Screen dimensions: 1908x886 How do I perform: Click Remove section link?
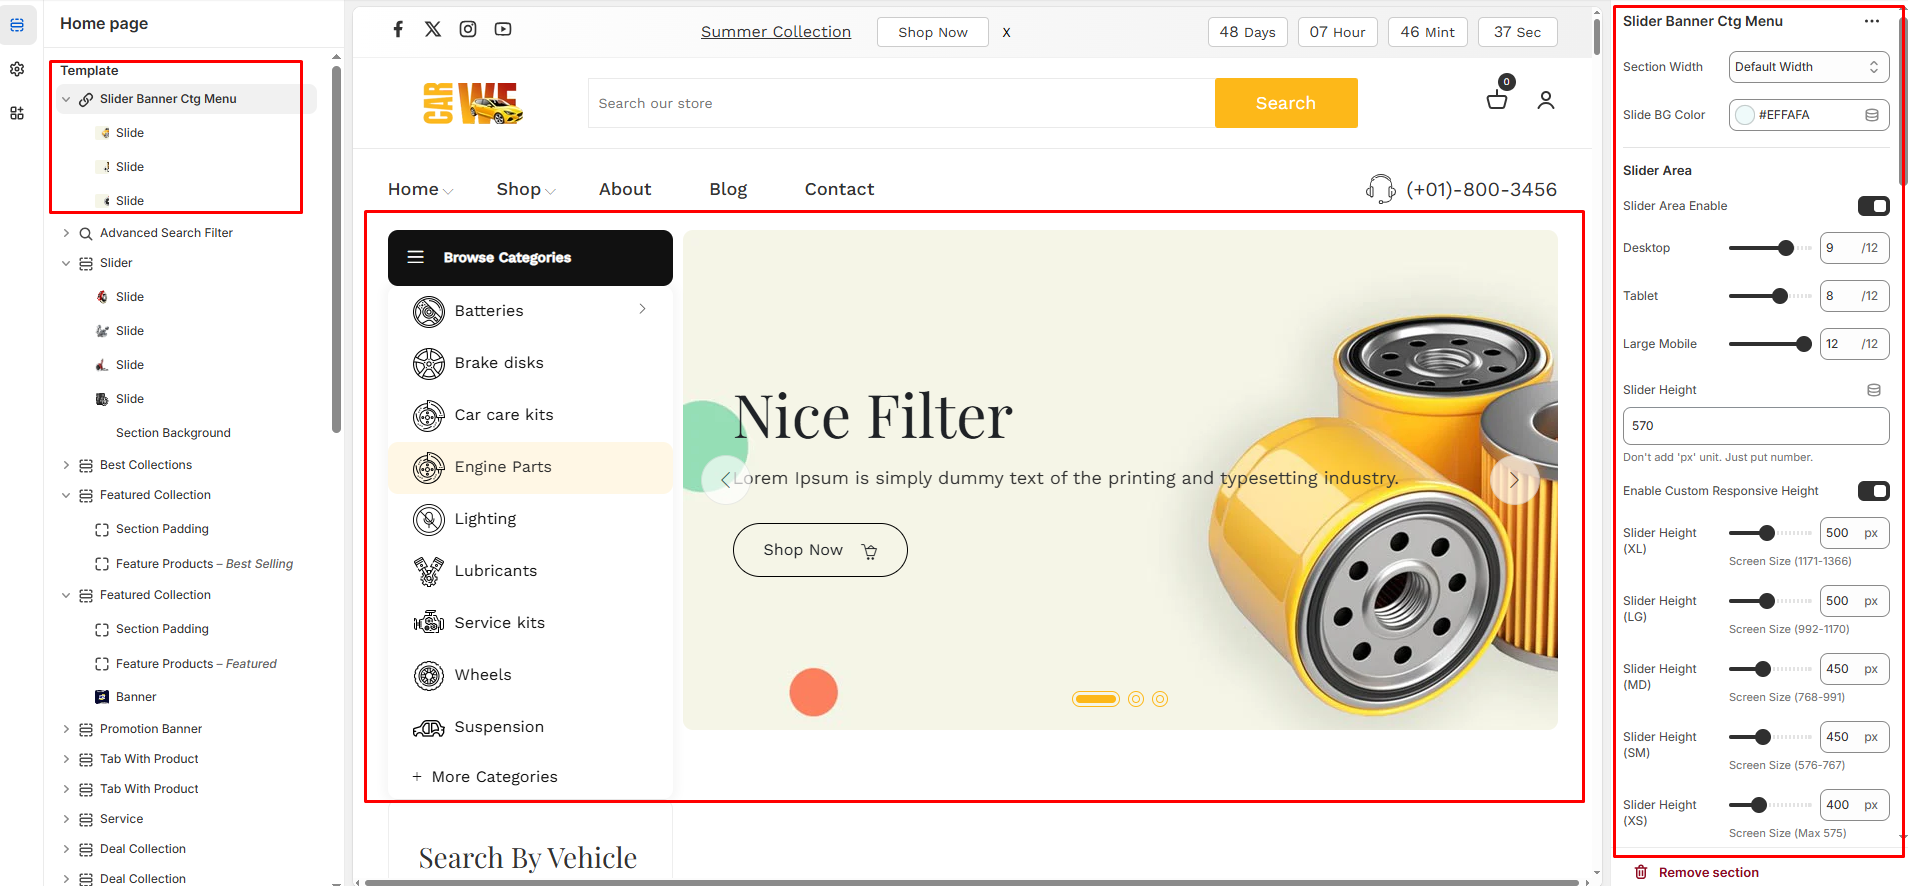point(1708,872)
